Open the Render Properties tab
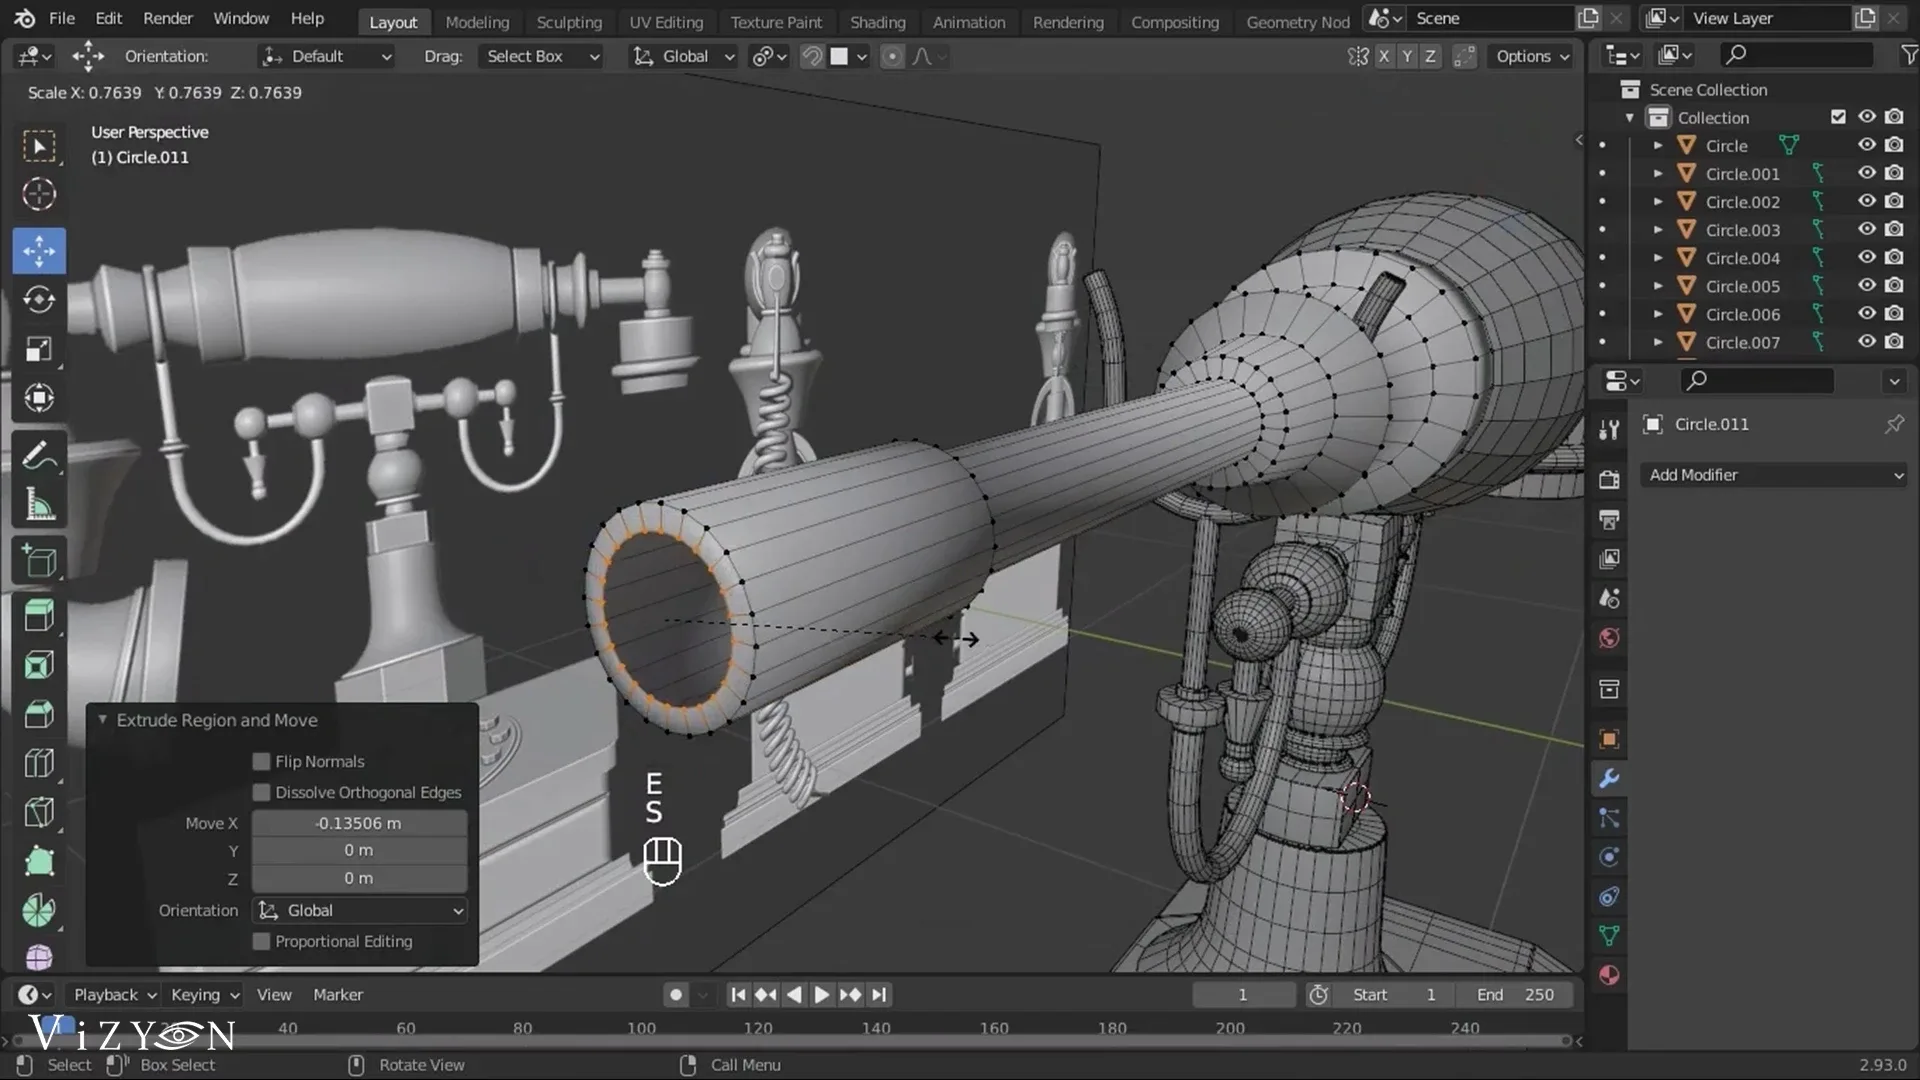The image size is (1920, 1080). (1609, 480)
